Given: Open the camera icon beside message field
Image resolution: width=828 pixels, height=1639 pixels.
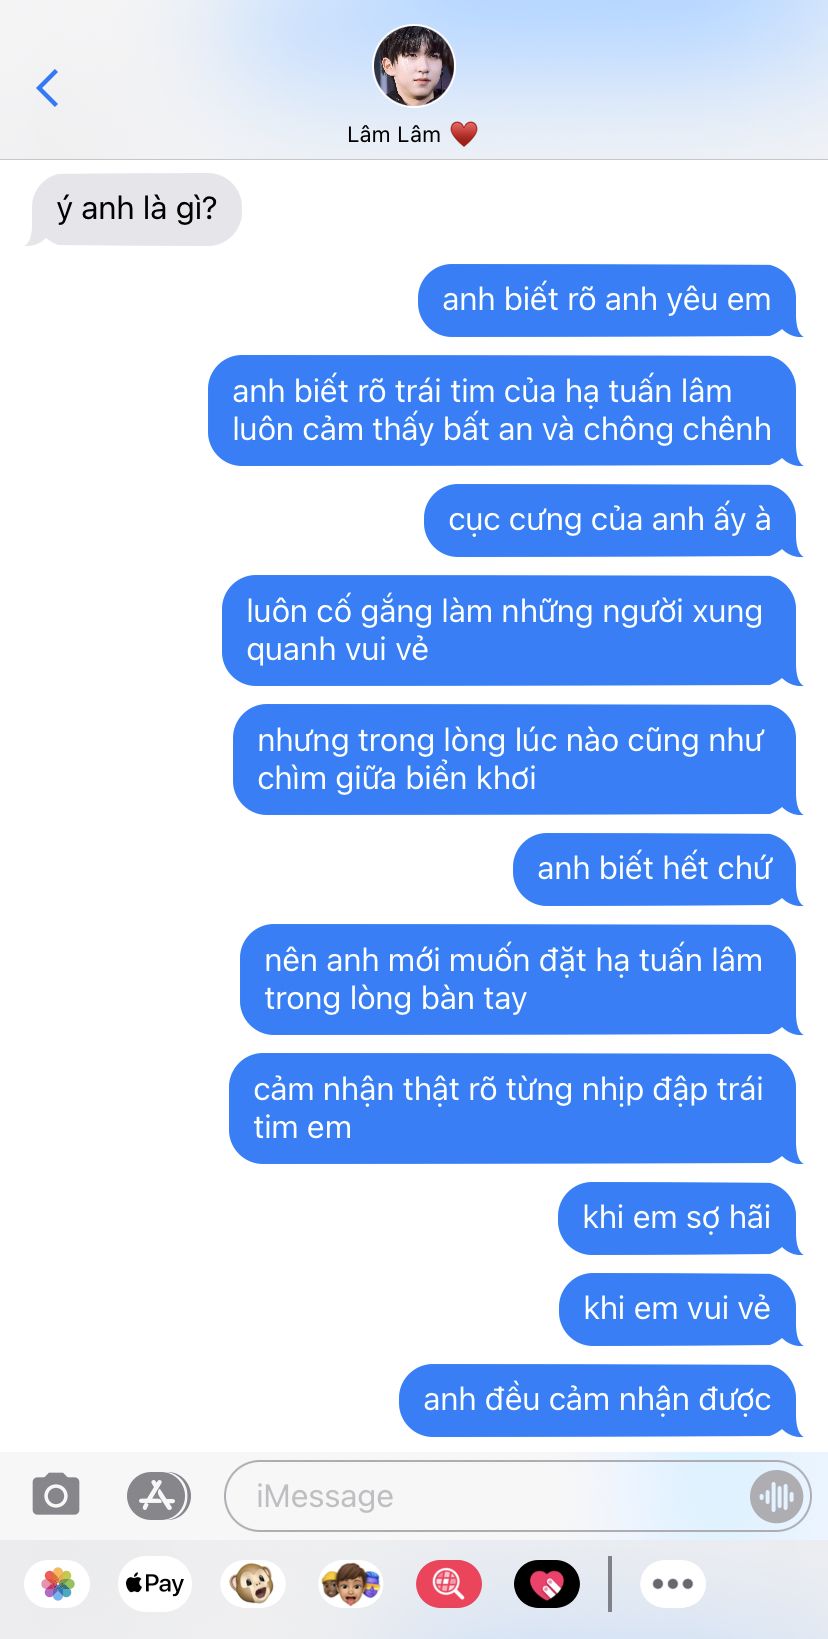Looking at the screenshot, I should [x=56, y=1496].
